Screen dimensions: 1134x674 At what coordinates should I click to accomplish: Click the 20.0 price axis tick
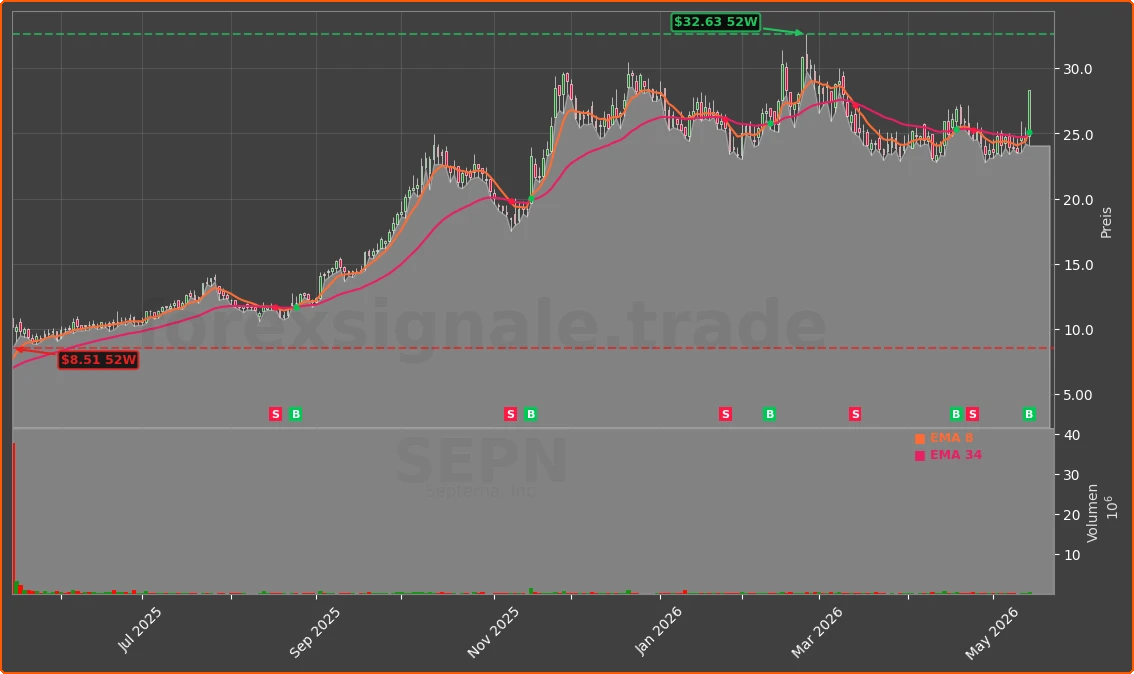1078,200
